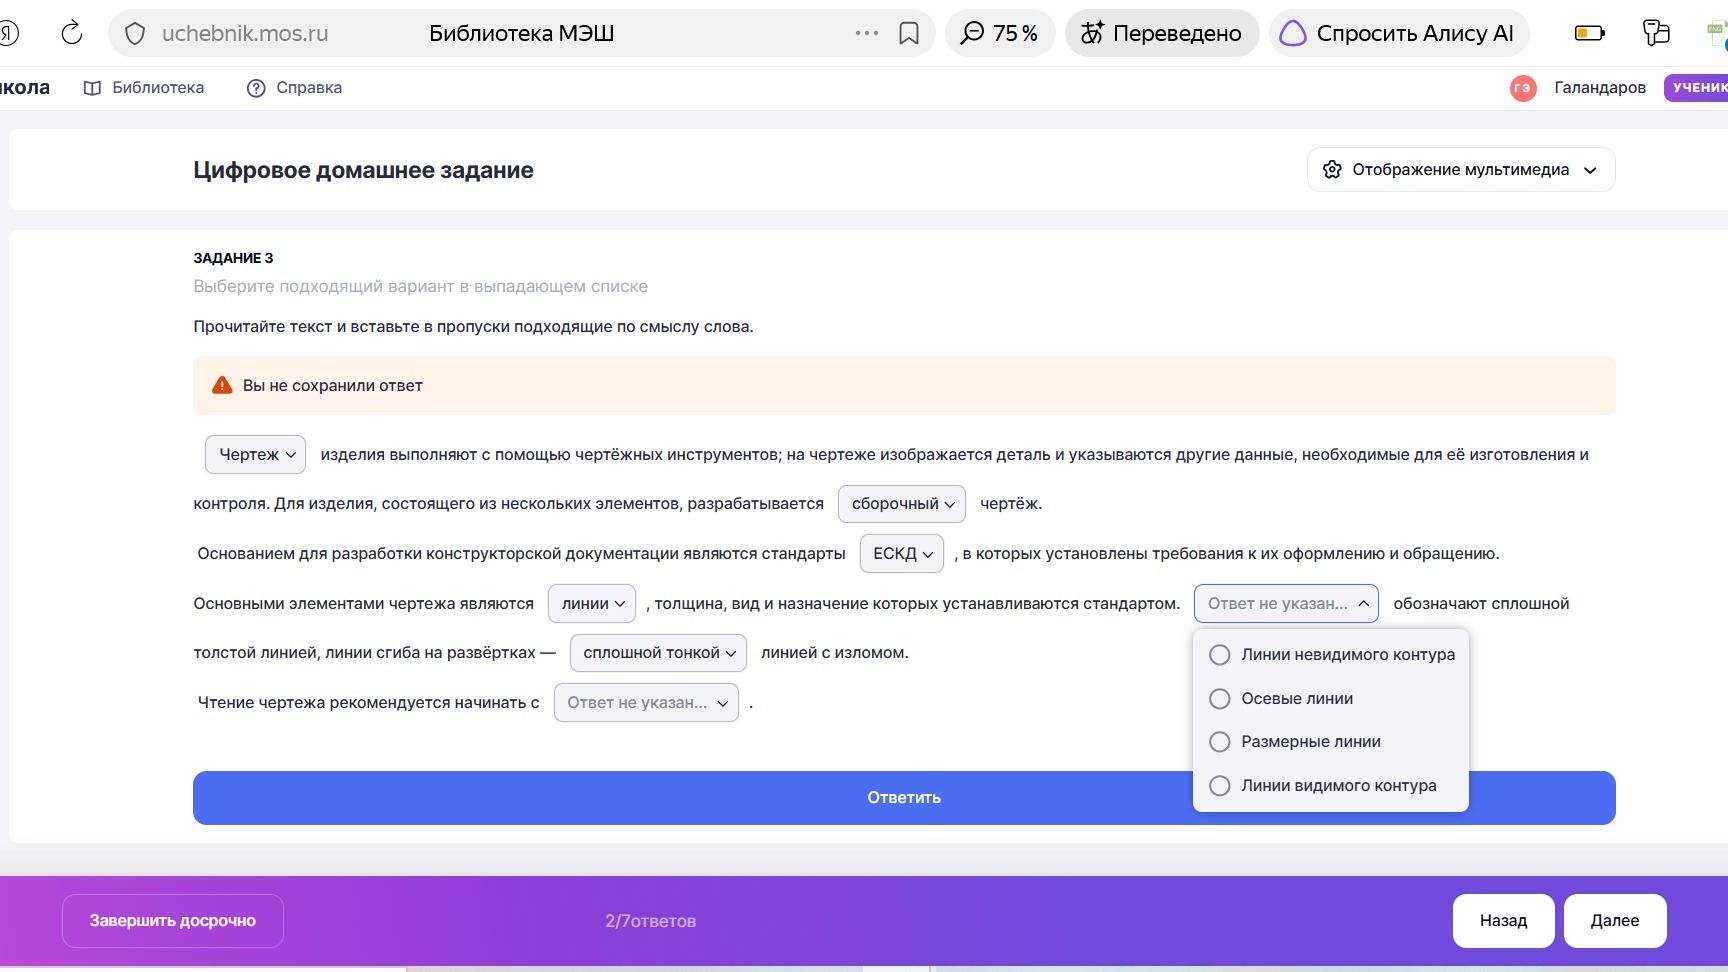Open the 75 % zoom indicator
This screenshot has width=1728, height=972.
tap(999, 33)
